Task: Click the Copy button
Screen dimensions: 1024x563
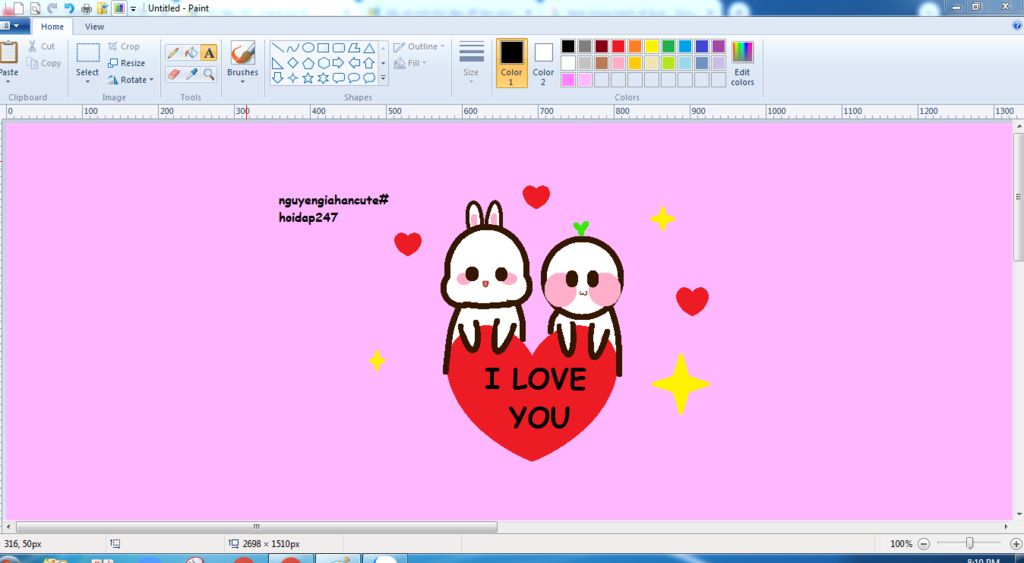Action: [x=44, y=63]
